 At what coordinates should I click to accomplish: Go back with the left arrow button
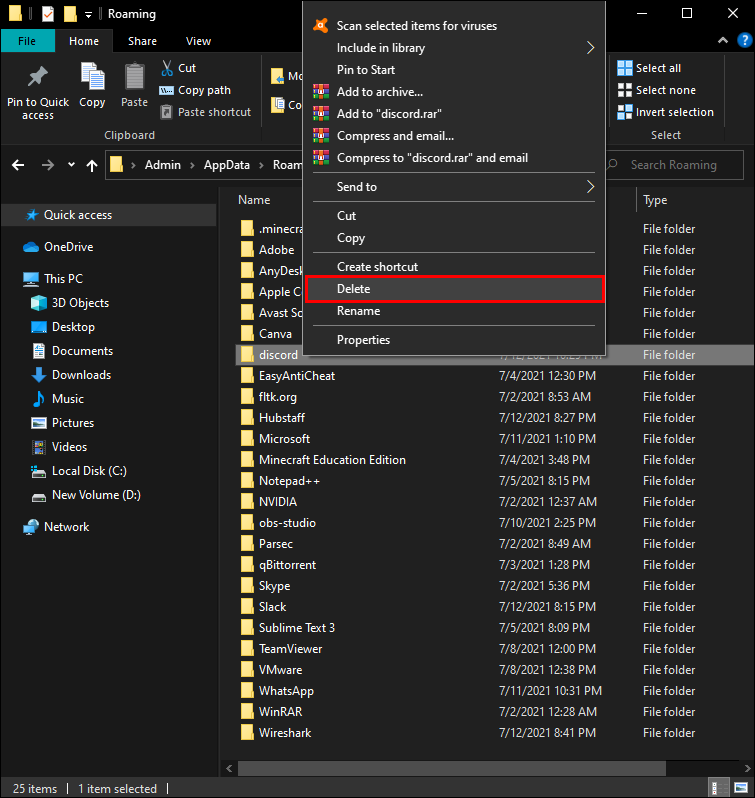(18, 165)
